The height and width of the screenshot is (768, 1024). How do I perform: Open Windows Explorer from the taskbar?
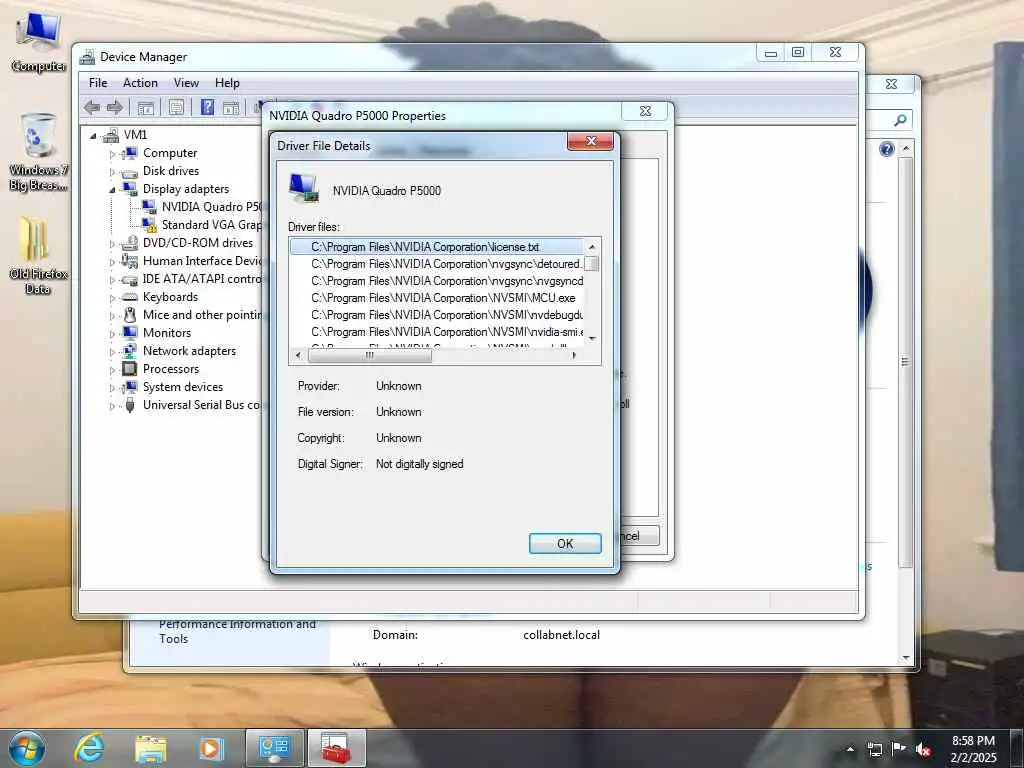pyautogui.click(x=150, y=749)
